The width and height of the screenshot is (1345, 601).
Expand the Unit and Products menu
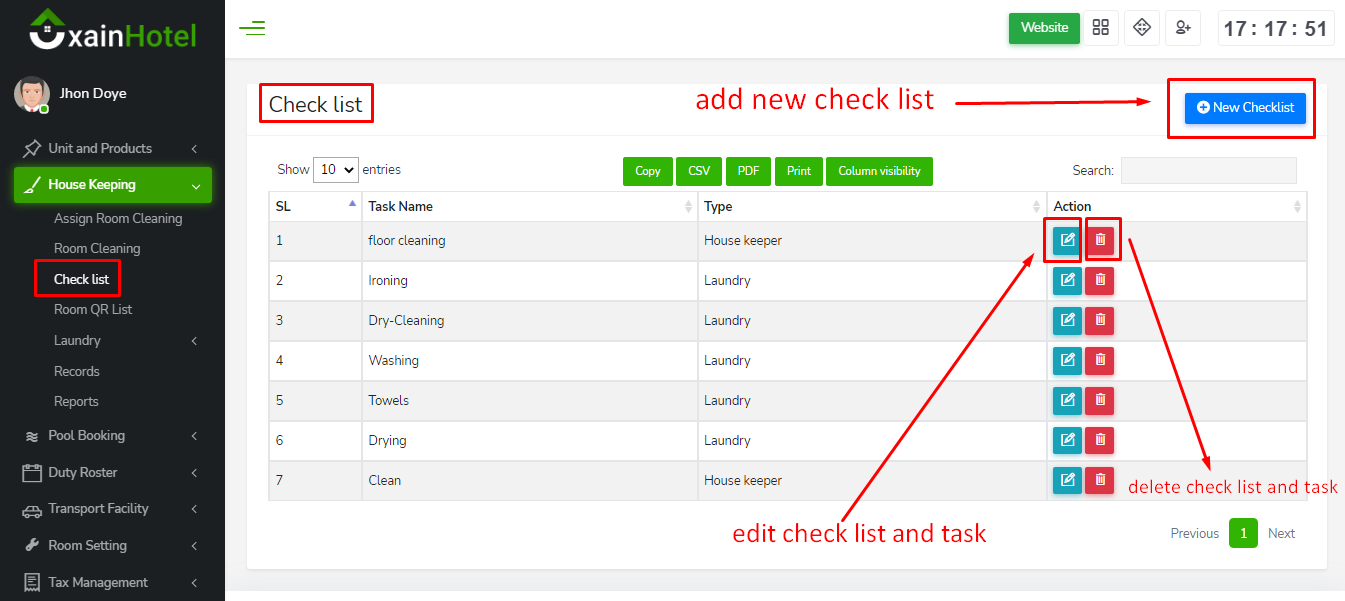[112, 149]
